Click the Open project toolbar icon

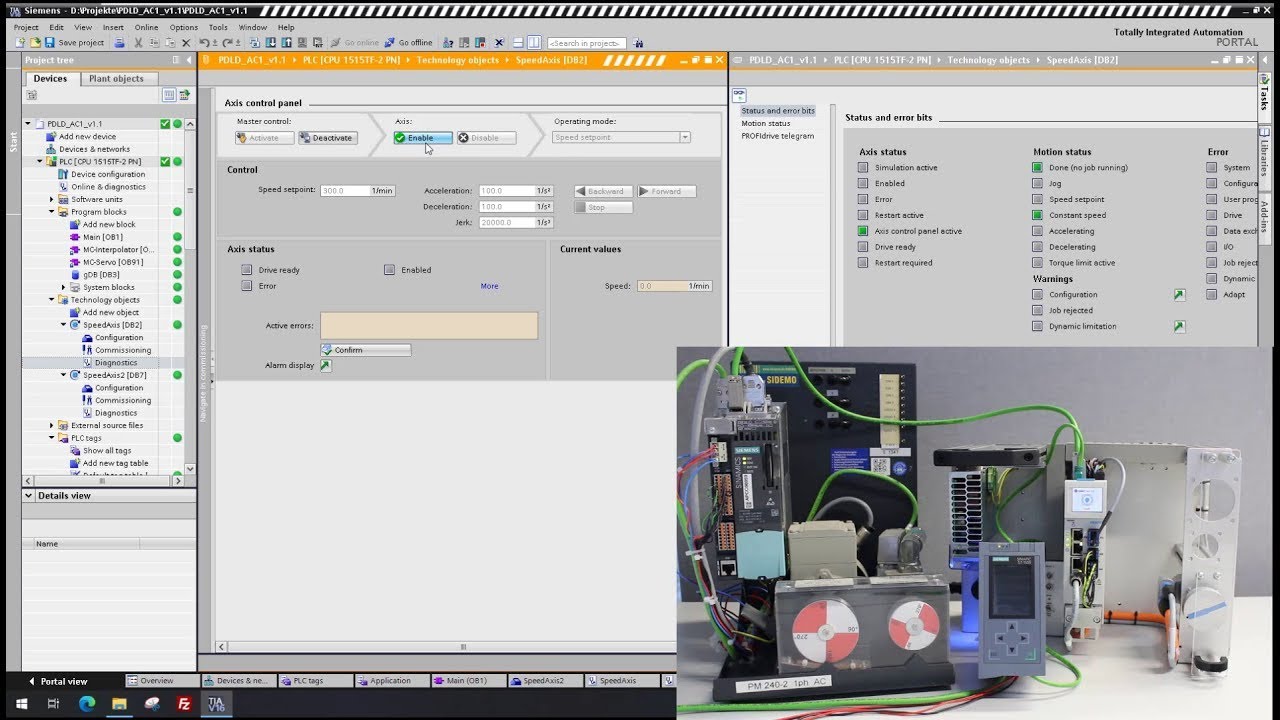pos(35,43)
